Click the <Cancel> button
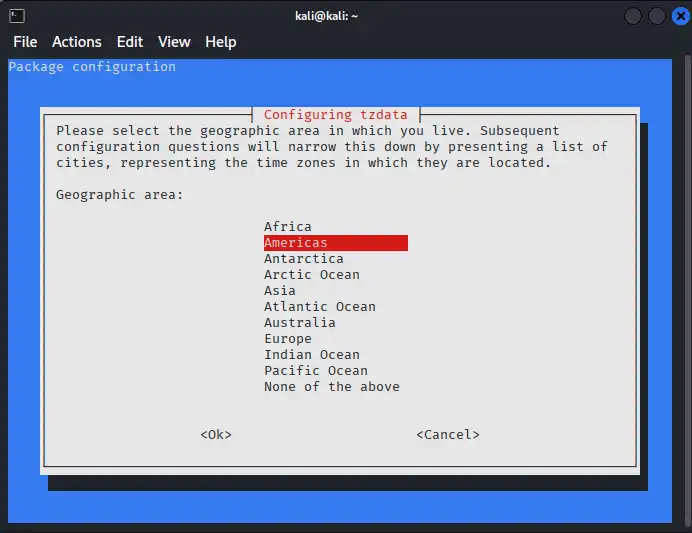Viewport: 692px width, 533px height. coord(448,435)
